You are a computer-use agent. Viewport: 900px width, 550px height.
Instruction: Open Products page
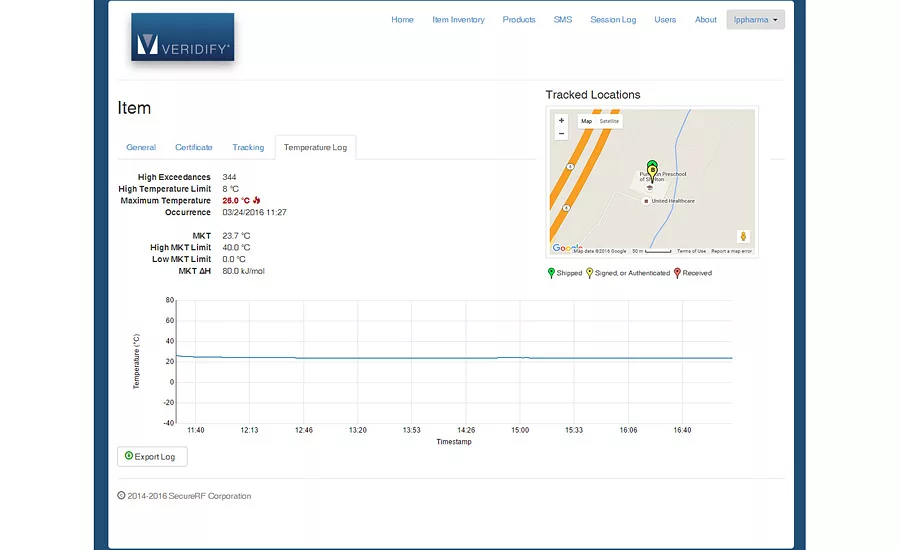(x=519, y=20)
